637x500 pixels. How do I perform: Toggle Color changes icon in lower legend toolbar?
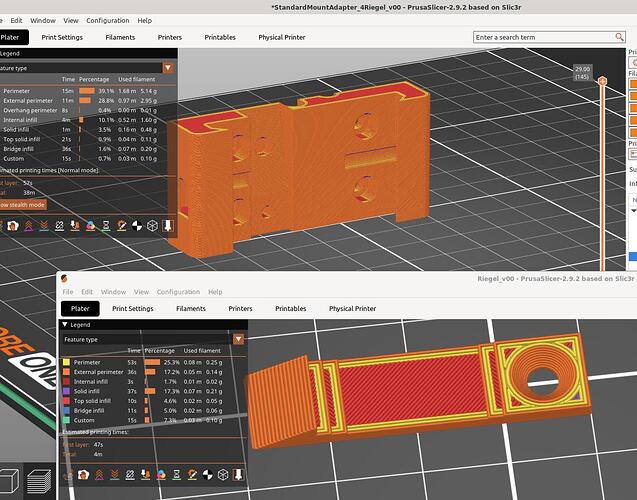[x=161, y=474]
